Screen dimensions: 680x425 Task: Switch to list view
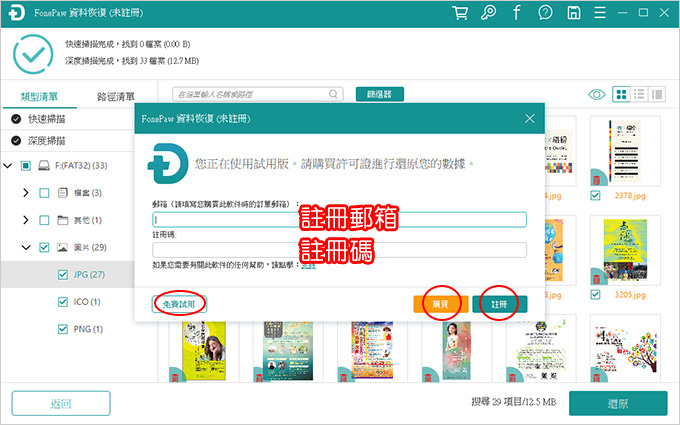(639, 94)
